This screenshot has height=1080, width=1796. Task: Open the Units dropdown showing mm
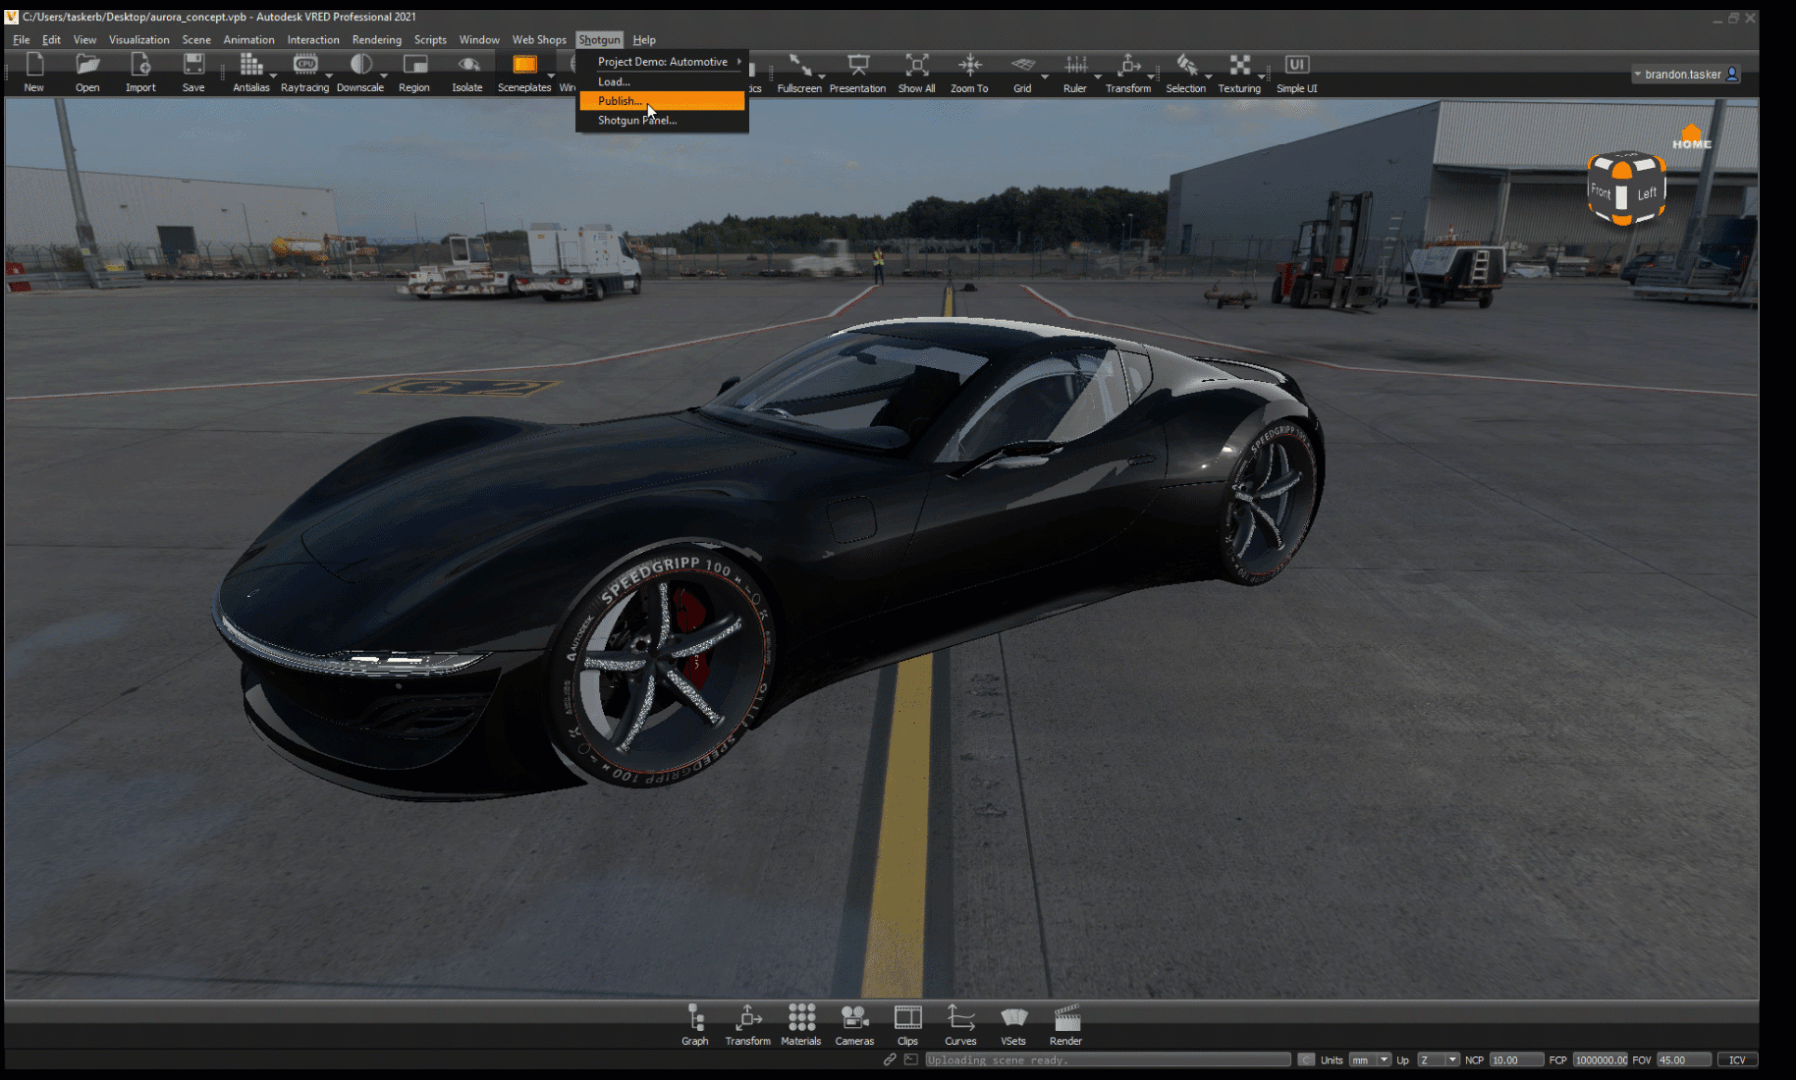click(1369, 1059)
